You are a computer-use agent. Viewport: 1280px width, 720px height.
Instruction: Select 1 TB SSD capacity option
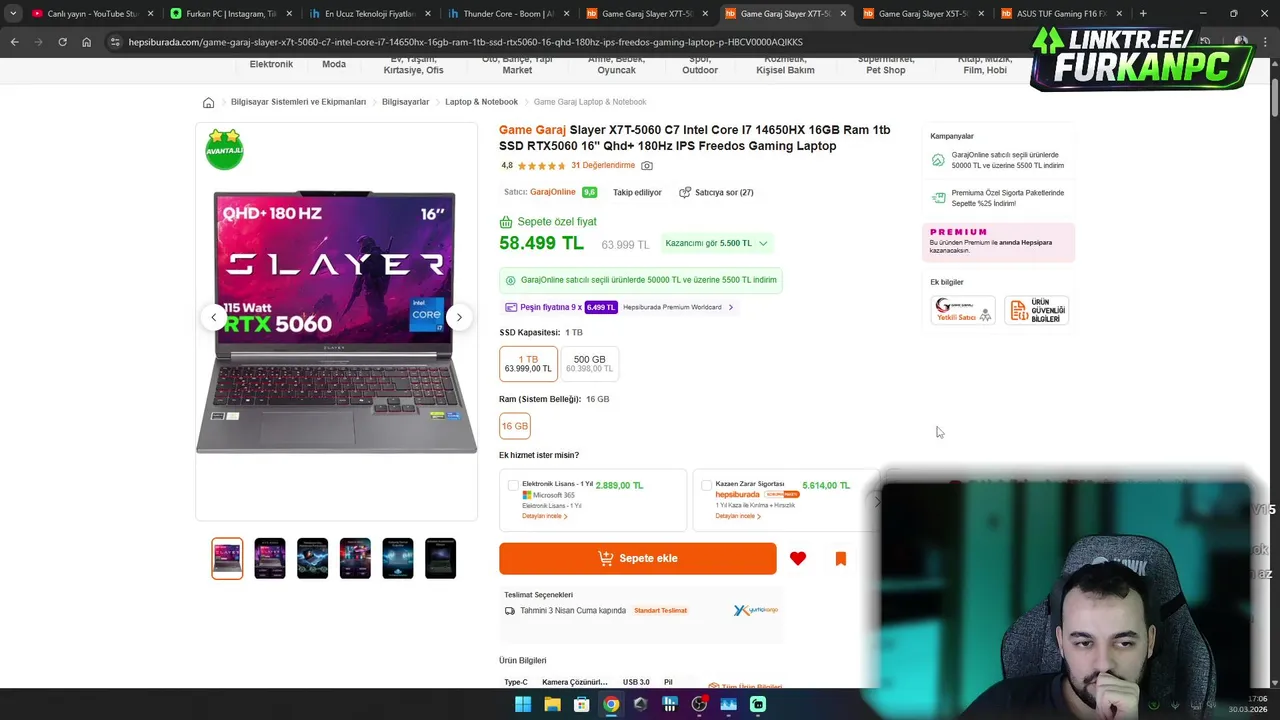(x=528, y=363)
